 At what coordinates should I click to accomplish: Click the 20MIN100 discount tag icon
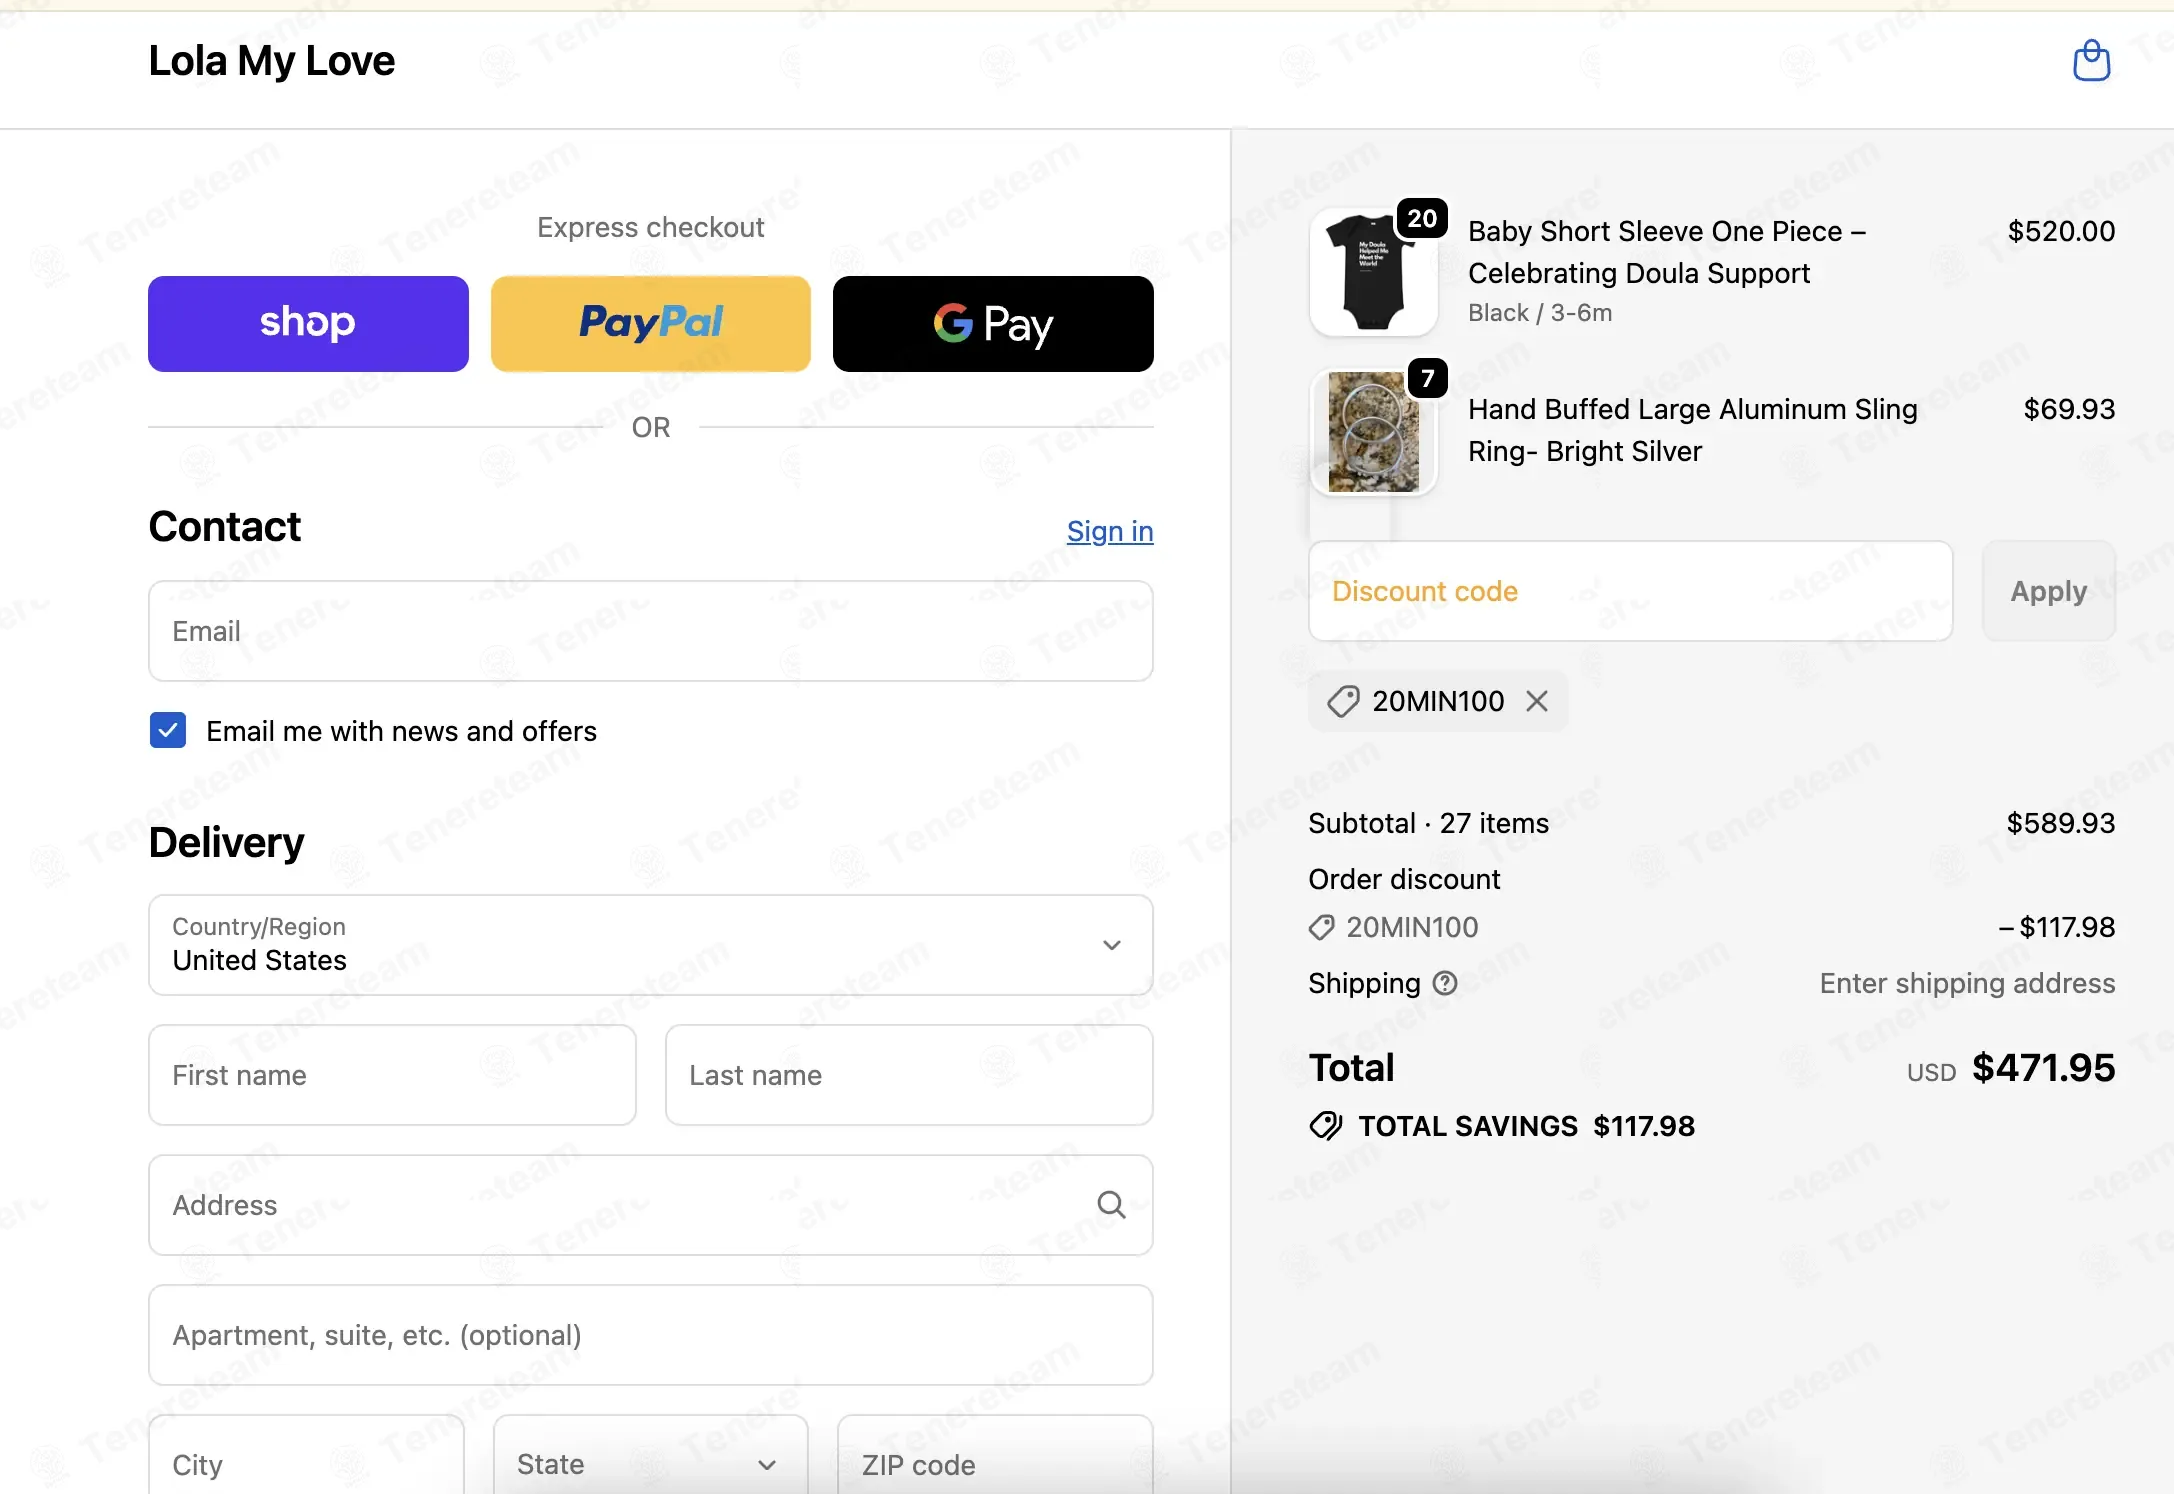pos(1343,701)
